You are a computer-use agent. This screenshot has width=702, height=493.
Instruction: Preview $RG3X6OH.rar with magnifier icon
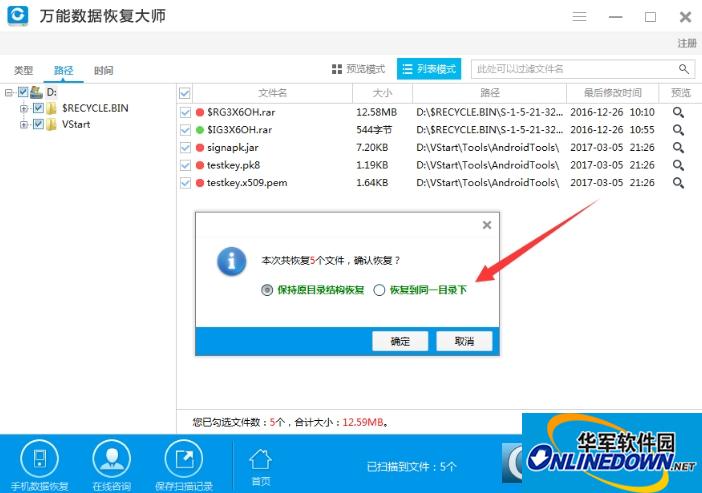coord(678,112)
